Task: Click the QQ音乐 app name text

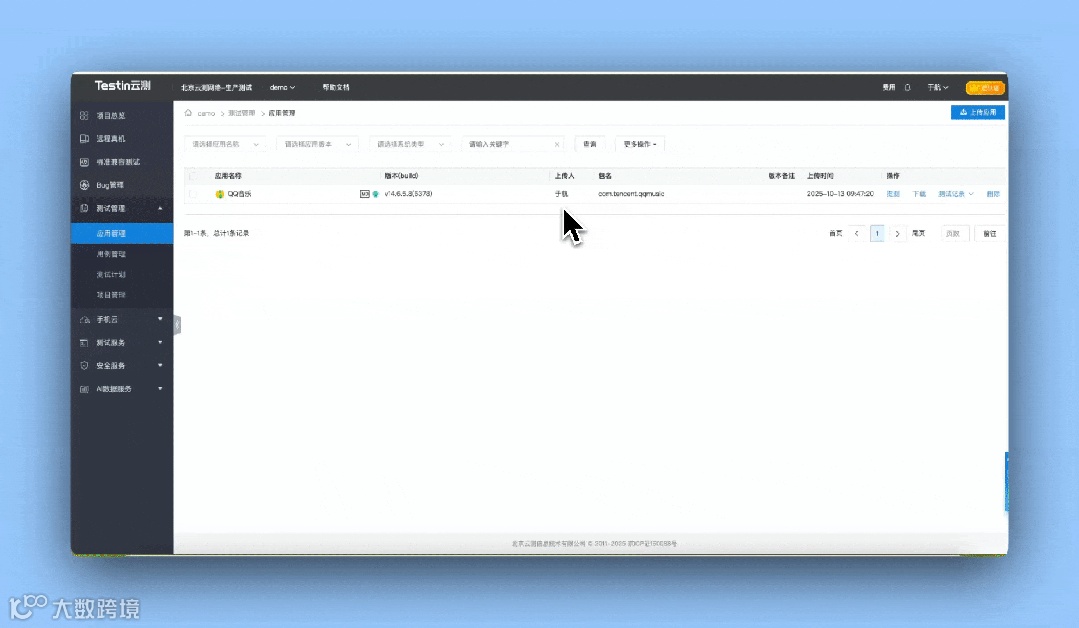Action: (239, 194)
